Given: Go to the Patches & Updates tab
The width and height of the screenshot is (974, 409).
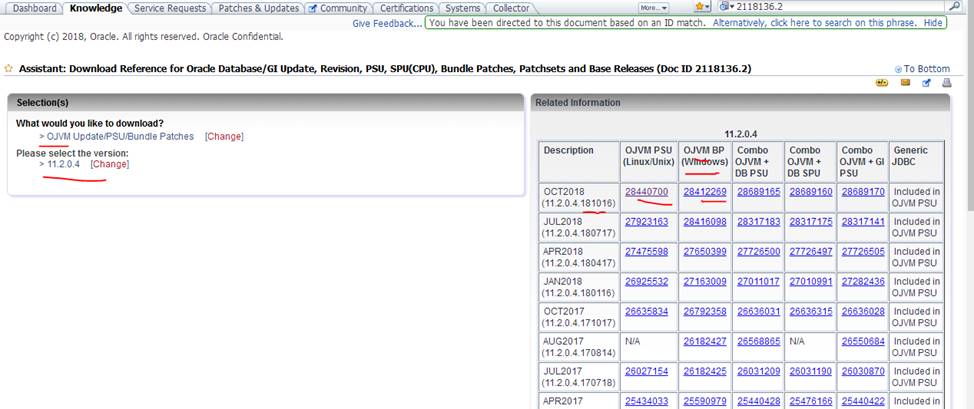Looking at the screenshot, I should (x=258, y=8).
